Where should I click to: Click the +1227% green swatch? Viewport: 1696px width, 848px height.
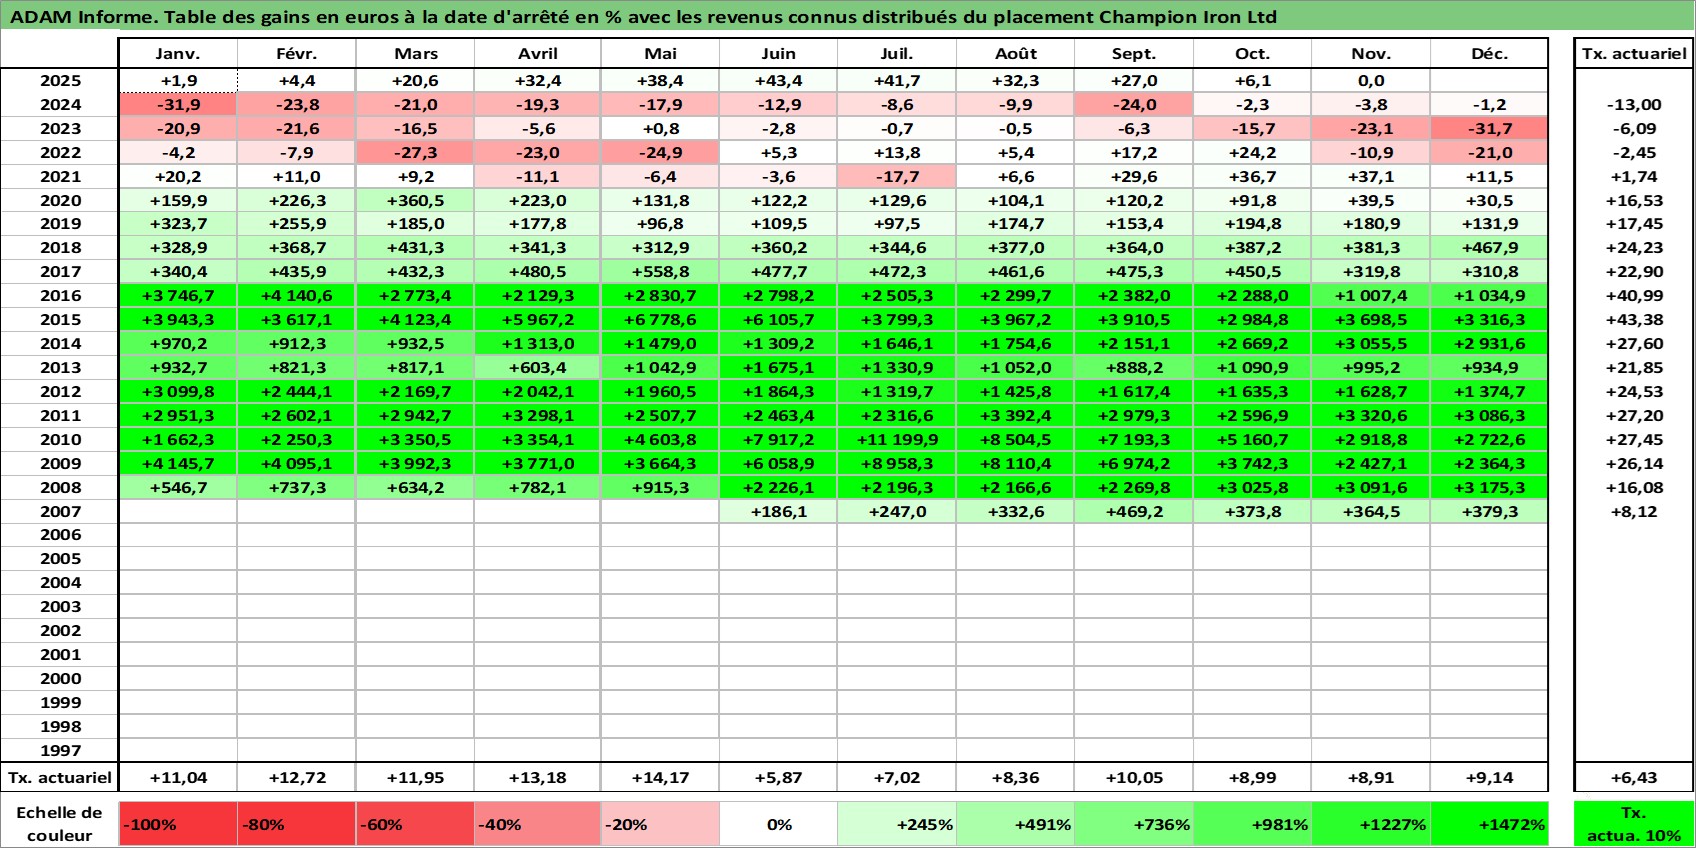tap(1371, 824)
